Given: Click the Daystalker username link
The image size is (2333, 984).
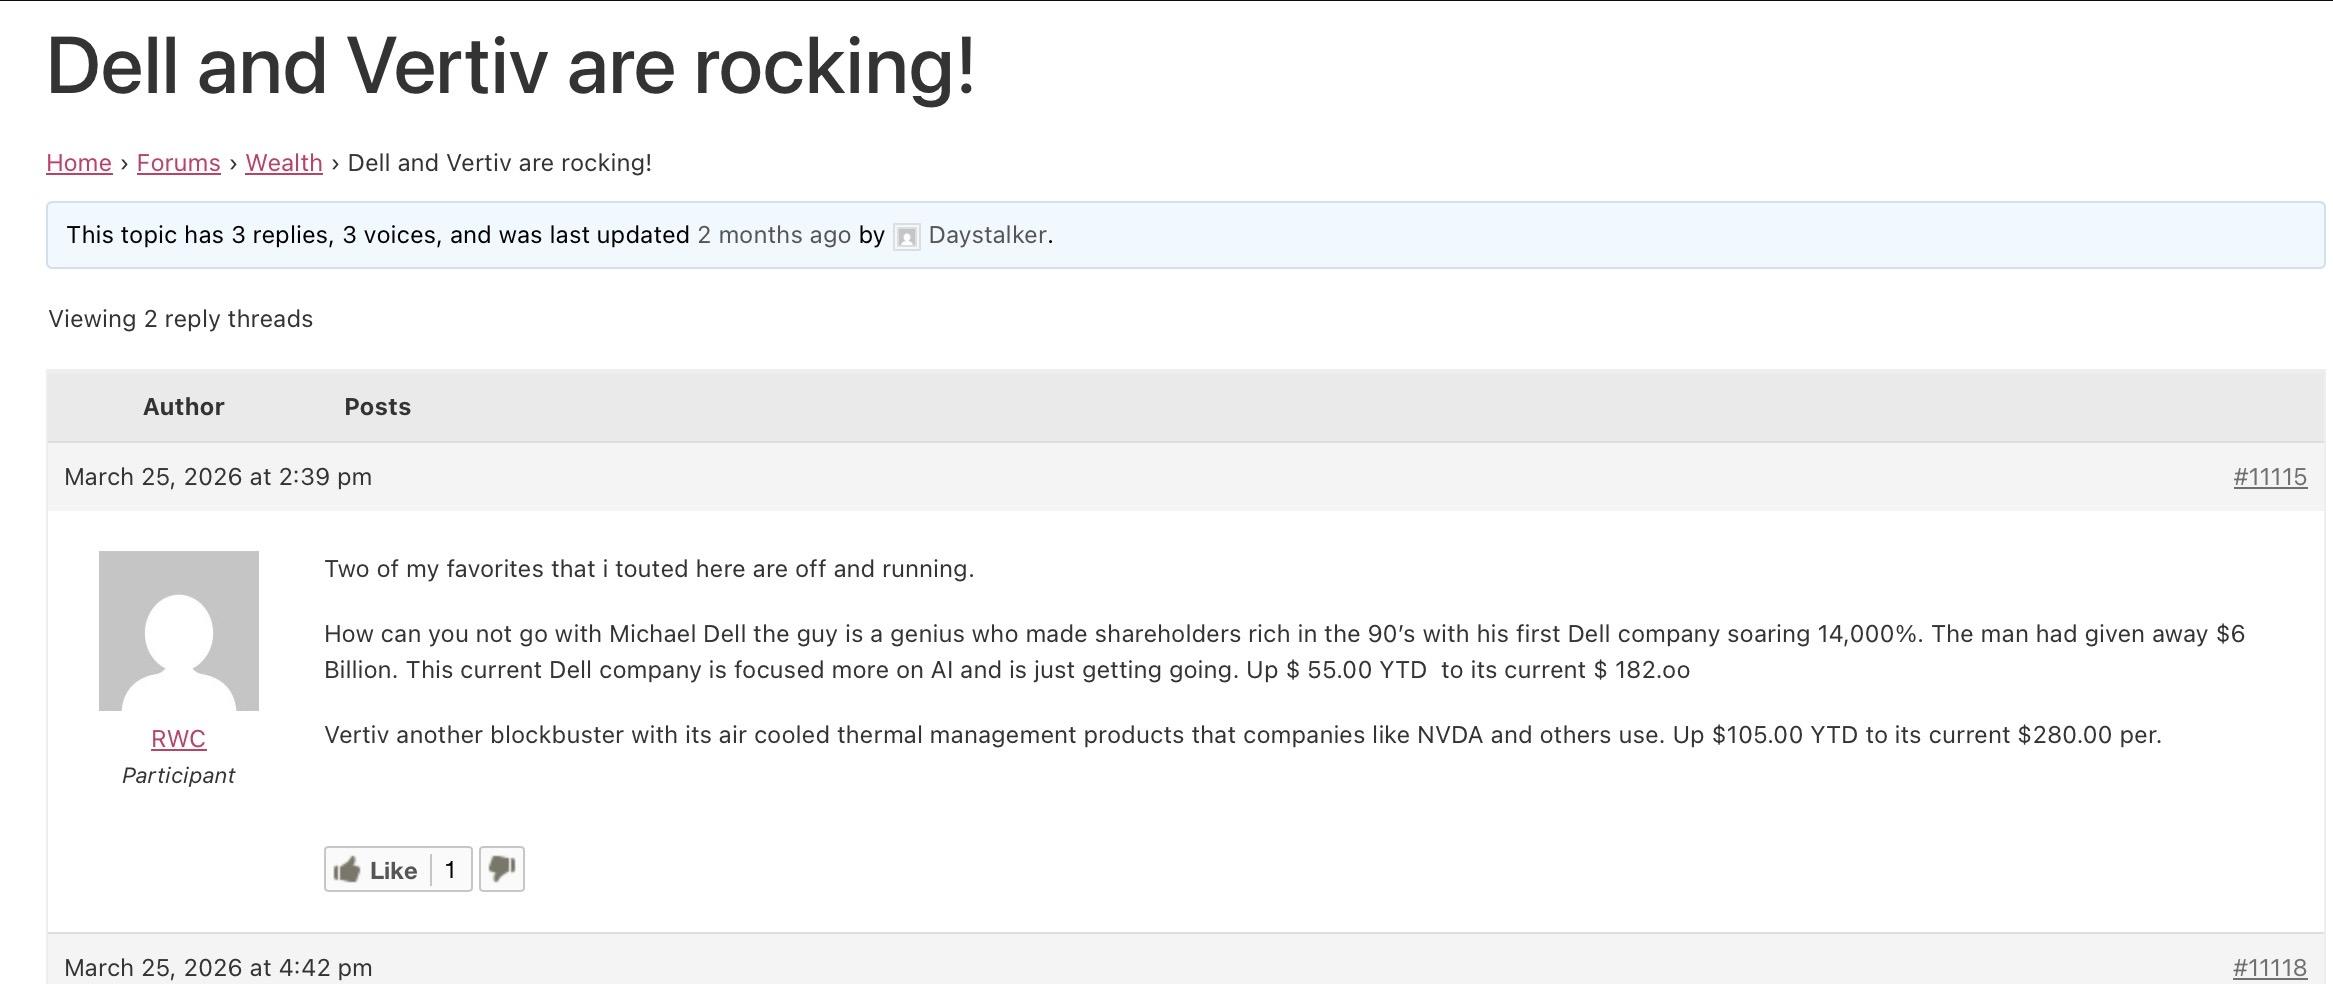Looking at the screenshot, I should tap(987, 235).
